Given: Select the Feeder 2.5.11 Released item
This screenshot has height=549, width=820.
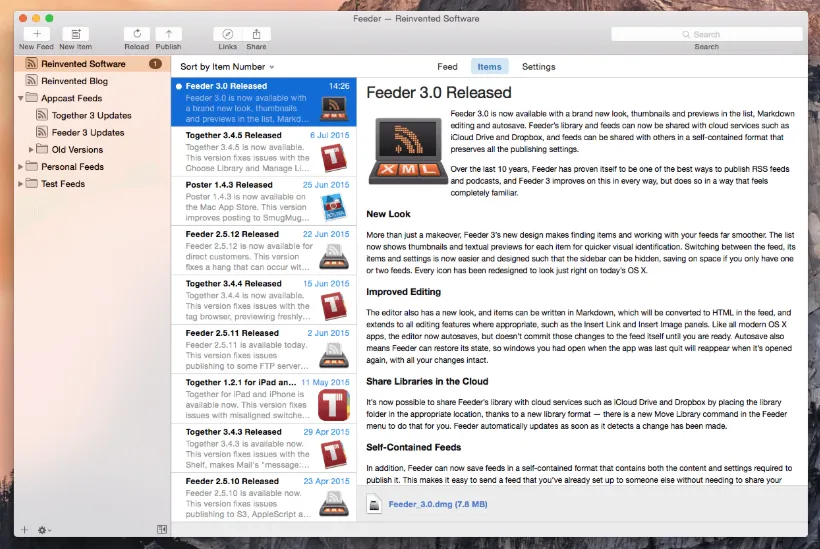Looking at the screenshot, I should coord(264,349).
